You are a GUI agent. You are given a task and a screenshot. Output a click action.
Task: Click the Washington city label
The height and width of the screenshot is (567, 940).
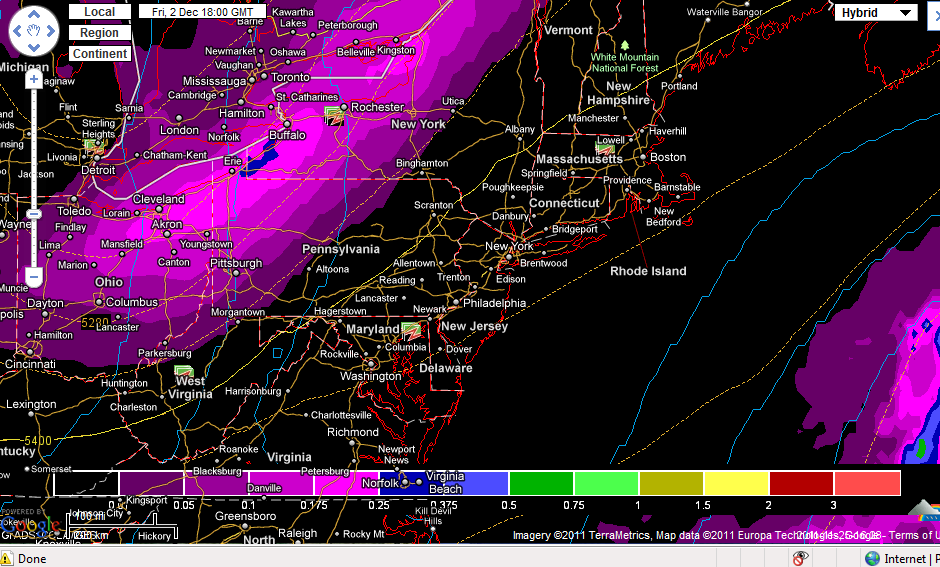pyautogui.click(x=370, y=376)
